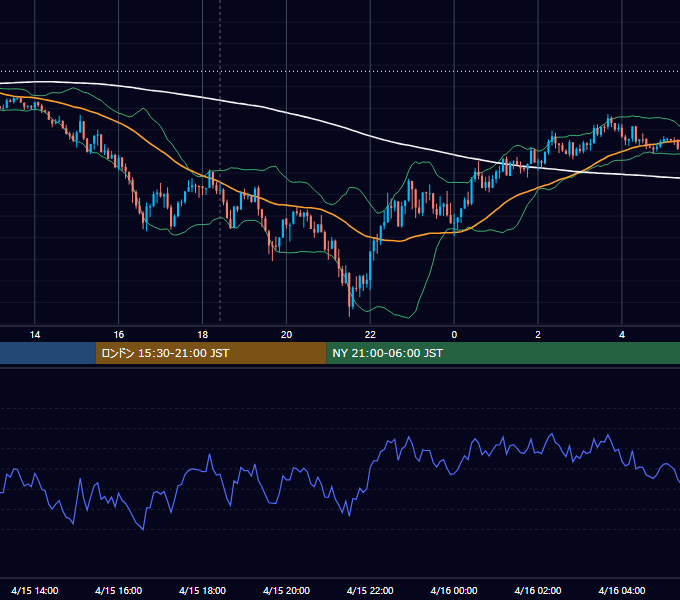Viewport: 680px width, 600px height.
Task: Click the 4 hour label on price chart axis
Action: [622, 335]
